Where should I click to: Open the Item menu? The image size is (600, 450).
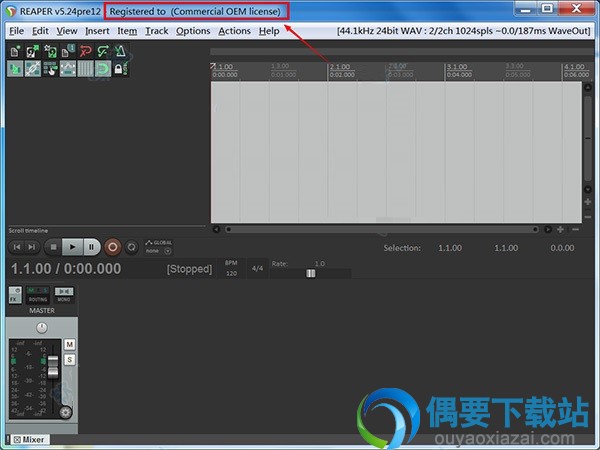127,31
